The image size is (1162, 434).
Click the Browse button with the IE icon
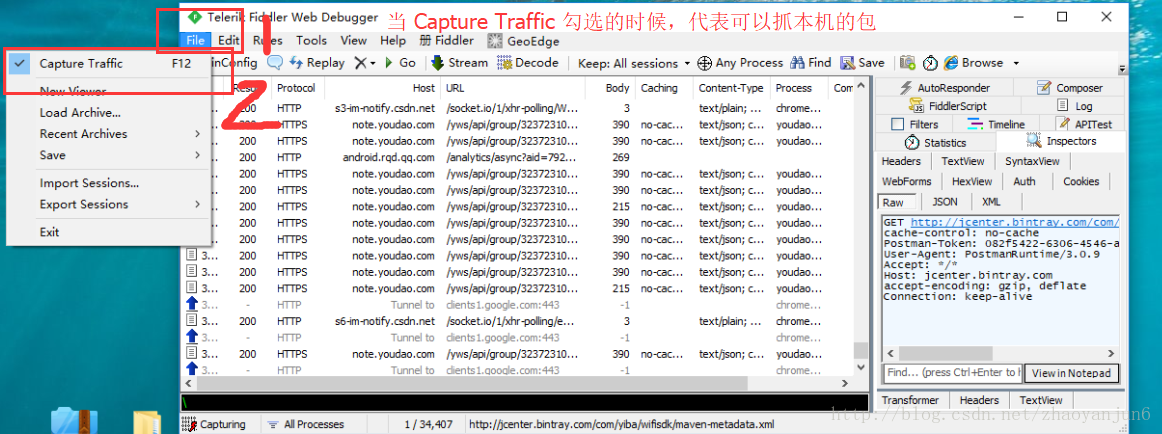point(973,63)
